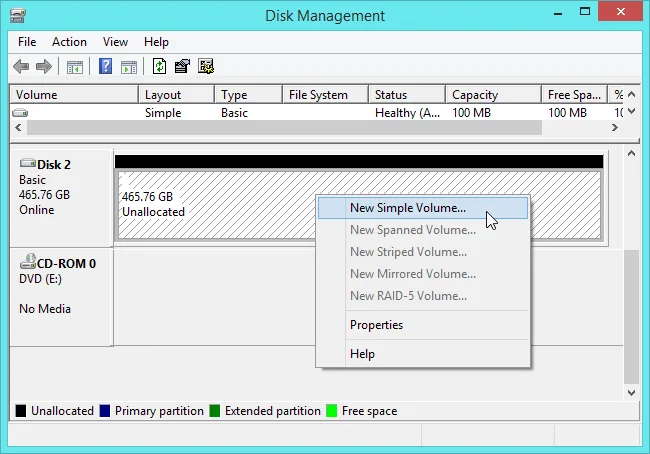Open the blue Help question mark icon
Image resolution: width=650 pixels, height=454 pixels.
point(106,66)
